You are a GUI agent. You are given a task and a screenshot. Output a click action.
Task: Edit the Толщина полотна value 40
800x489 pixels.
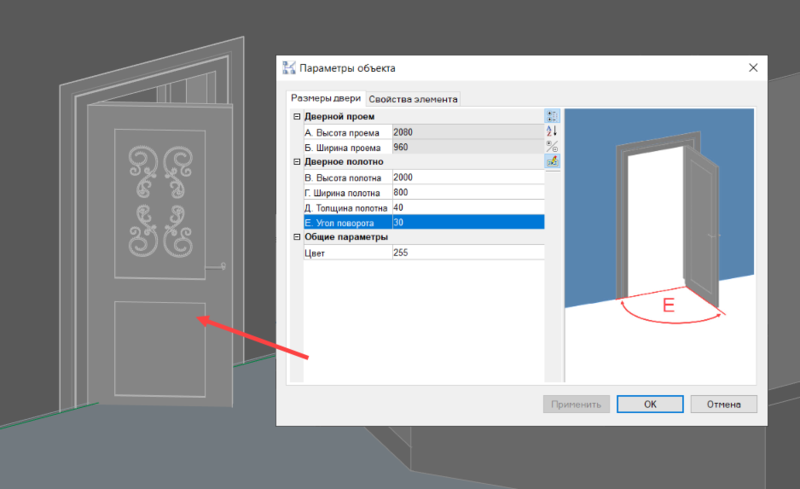point(468,207)
